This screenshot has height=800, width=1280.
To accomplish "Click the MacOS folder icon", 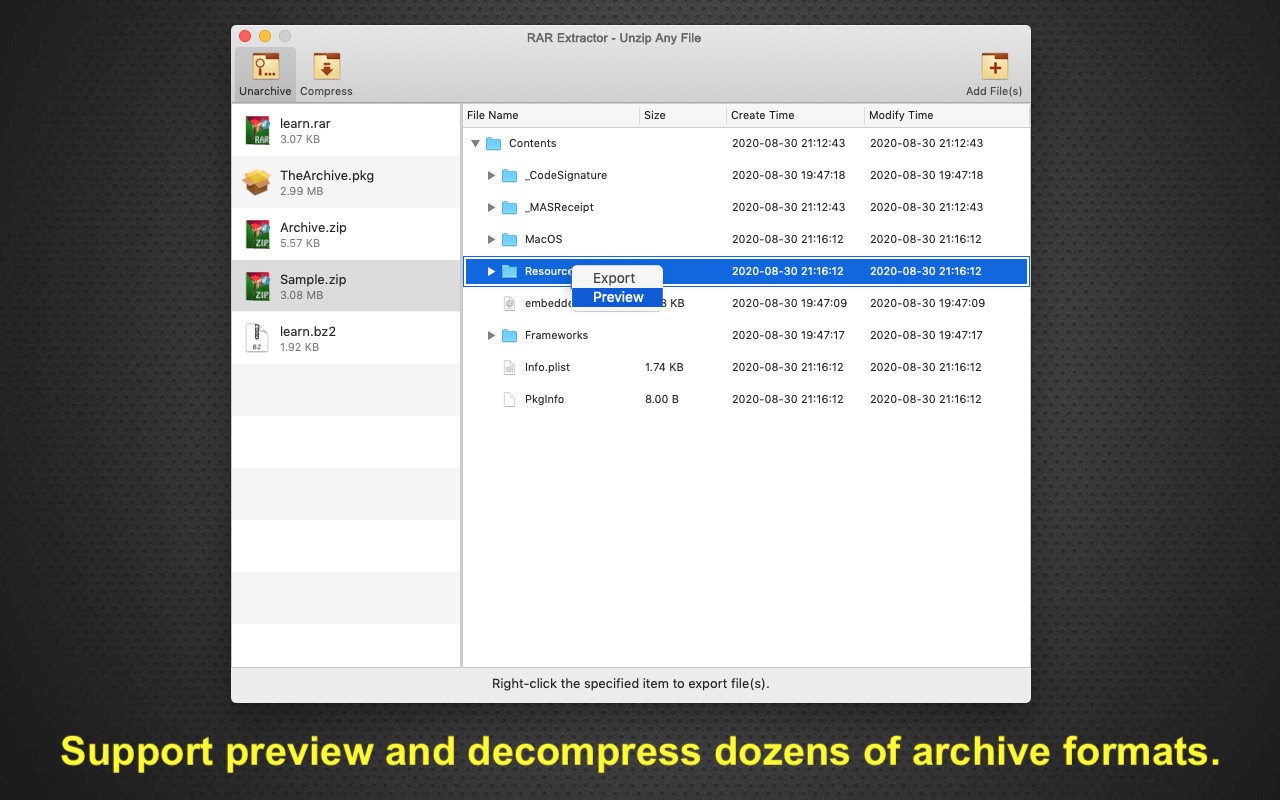I will [x=509, y=239].
